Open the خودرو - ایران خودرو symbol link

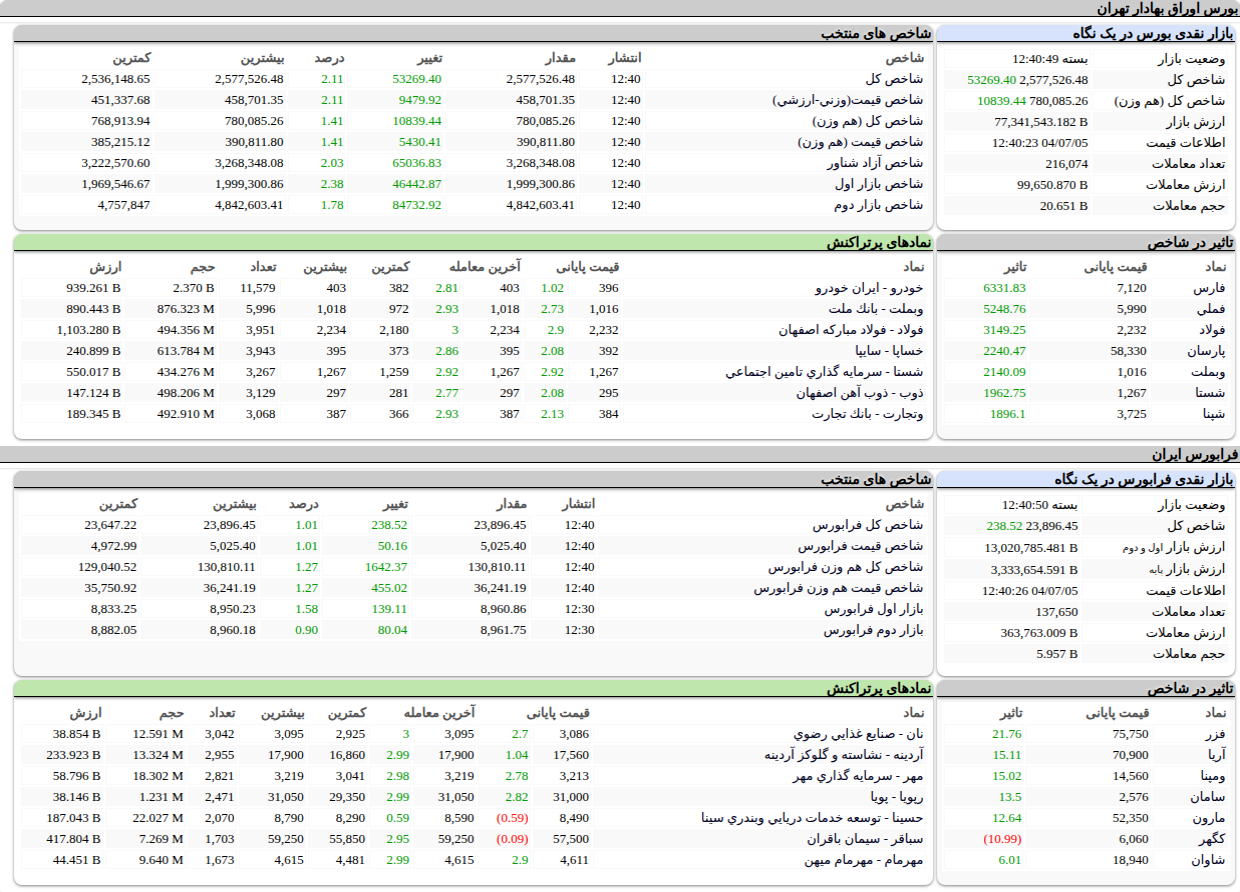pyautogui.click(x=870, y=288)
